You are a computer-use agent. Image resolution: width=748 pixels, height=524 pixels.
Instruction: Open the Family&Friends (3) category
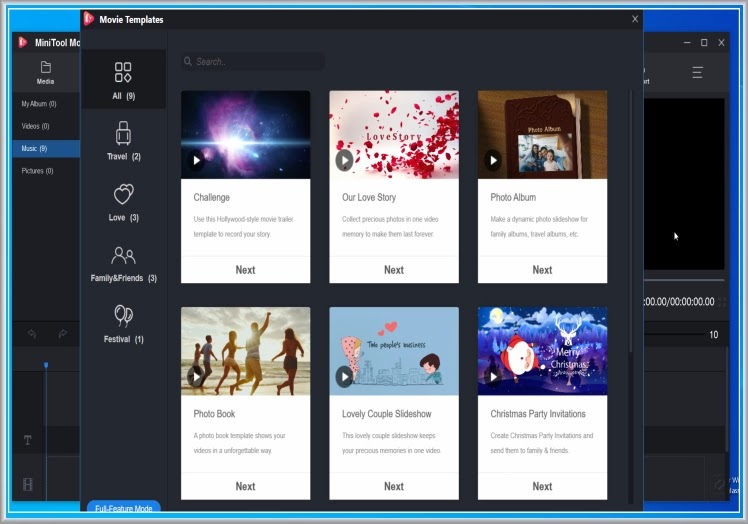pos(124,263)
